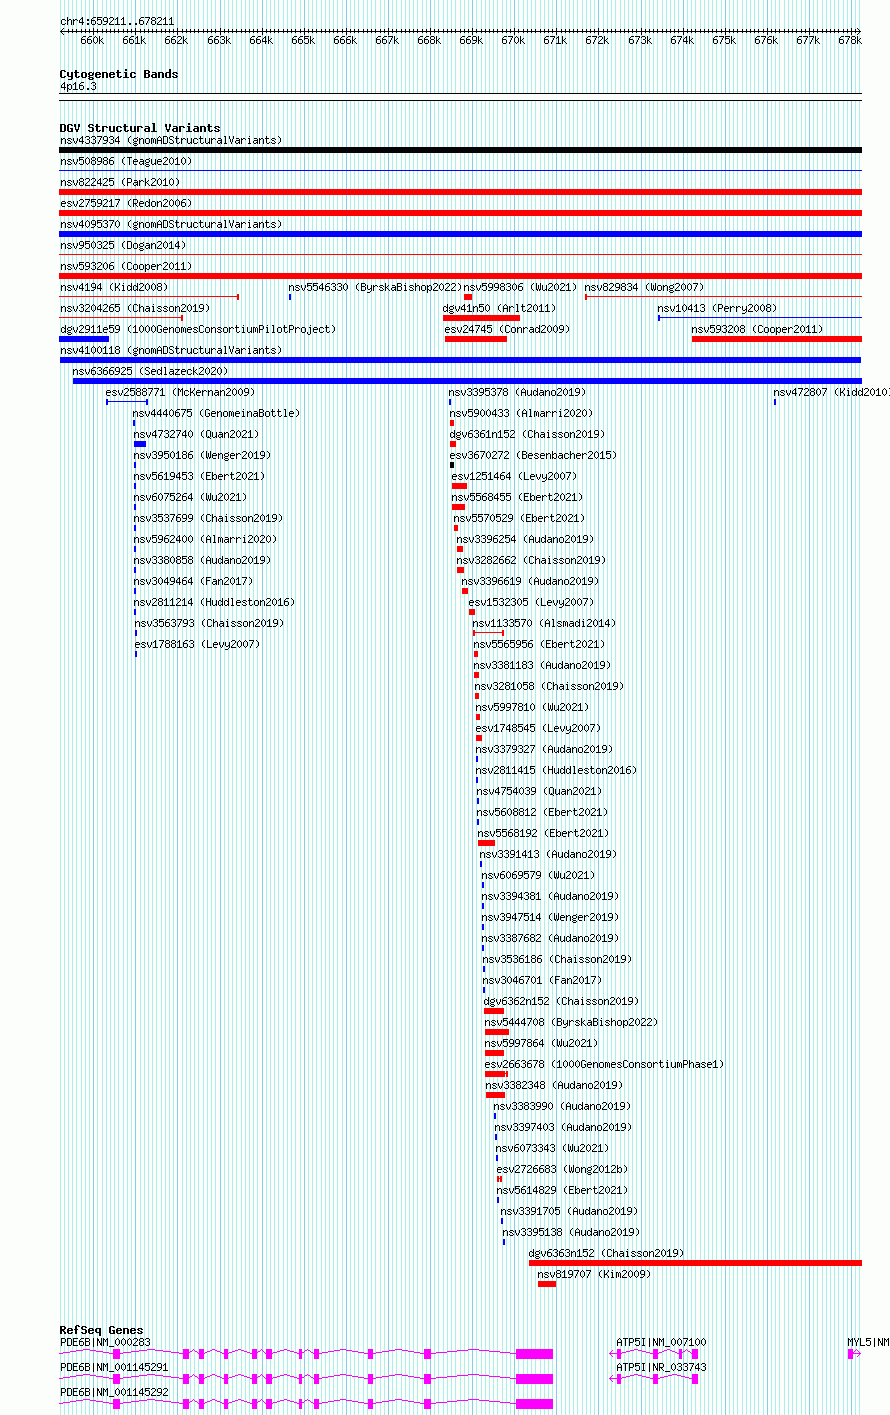Screen dimensions: 890x1415
Task: Select the nsv508986 (Teague2010) variant
Action: pos(126,161)
